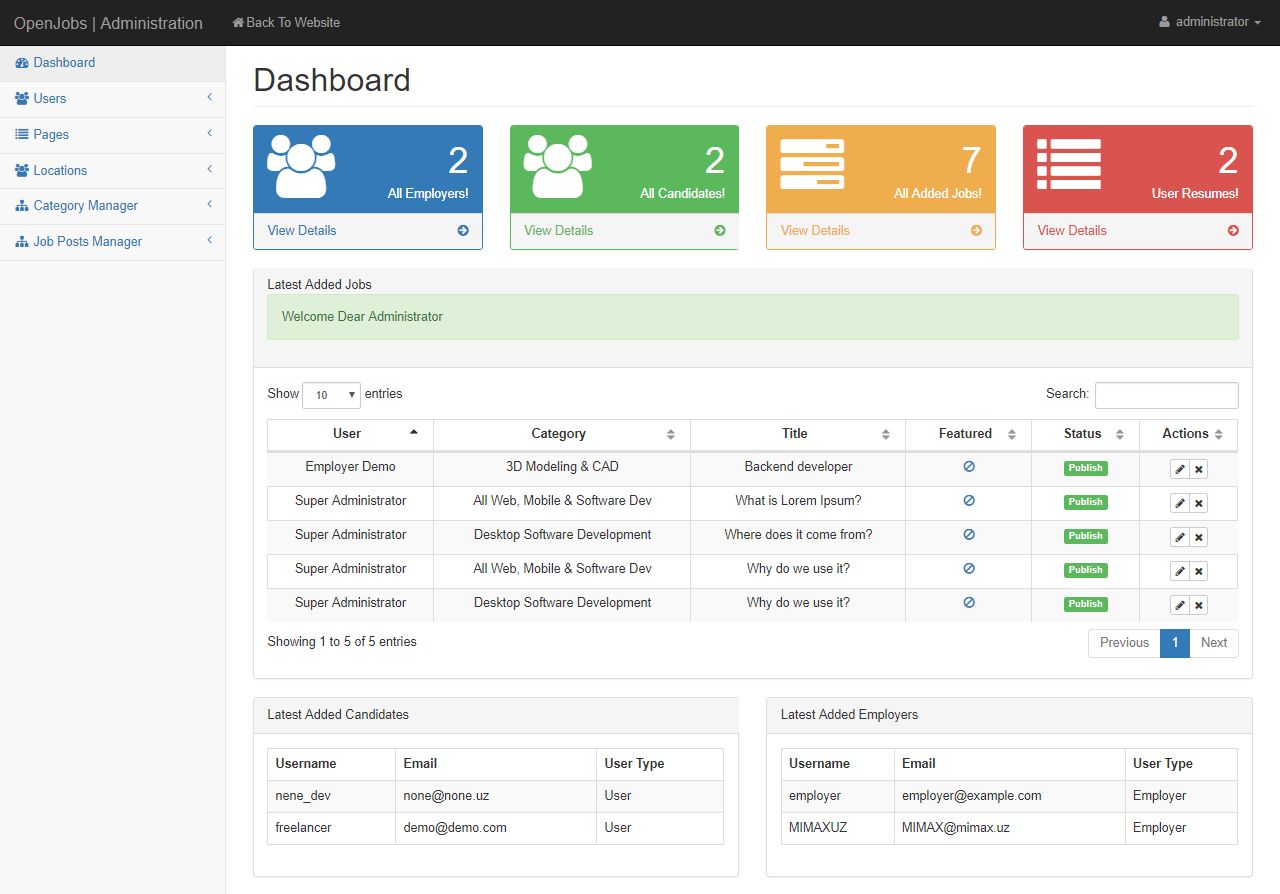This screenshot has height=894, width=1280.
Task: Delete the 'What is Lorem Ipsum?' job
Action: pyautogui.click(x=1199, y=503)
